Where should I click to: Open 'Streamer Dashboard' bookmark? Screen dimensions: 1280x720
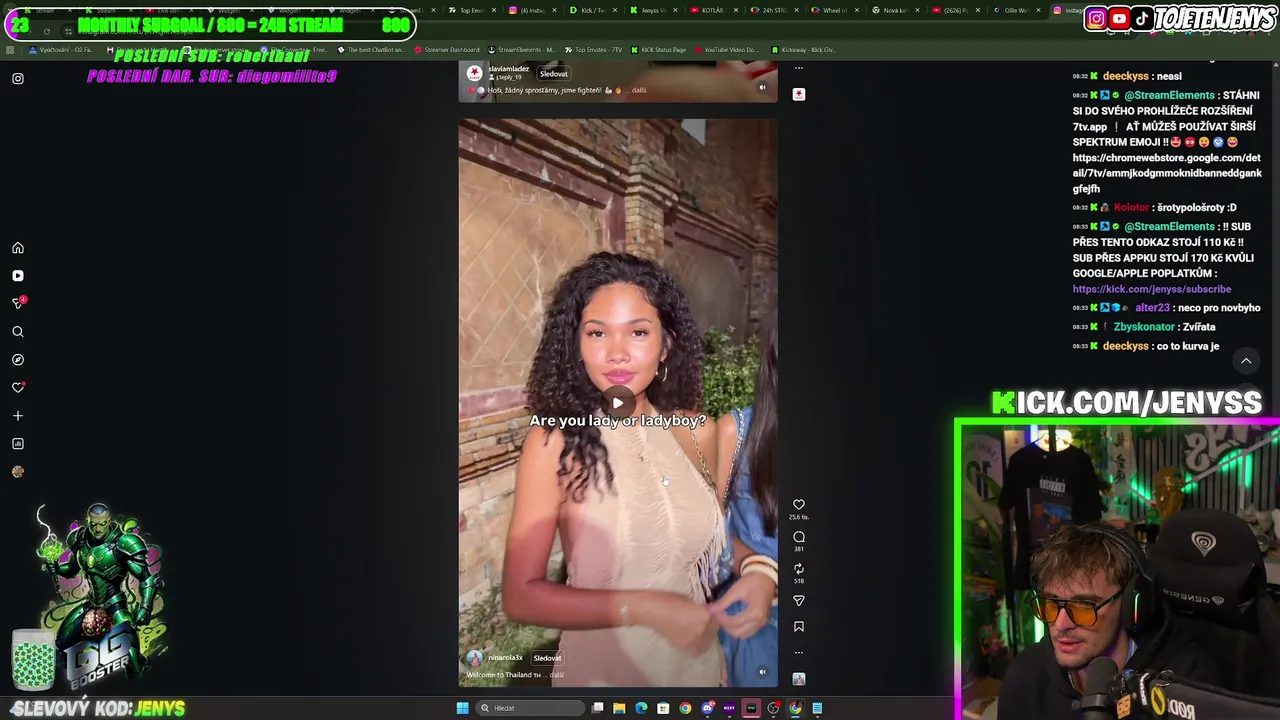tap(446, 50)
